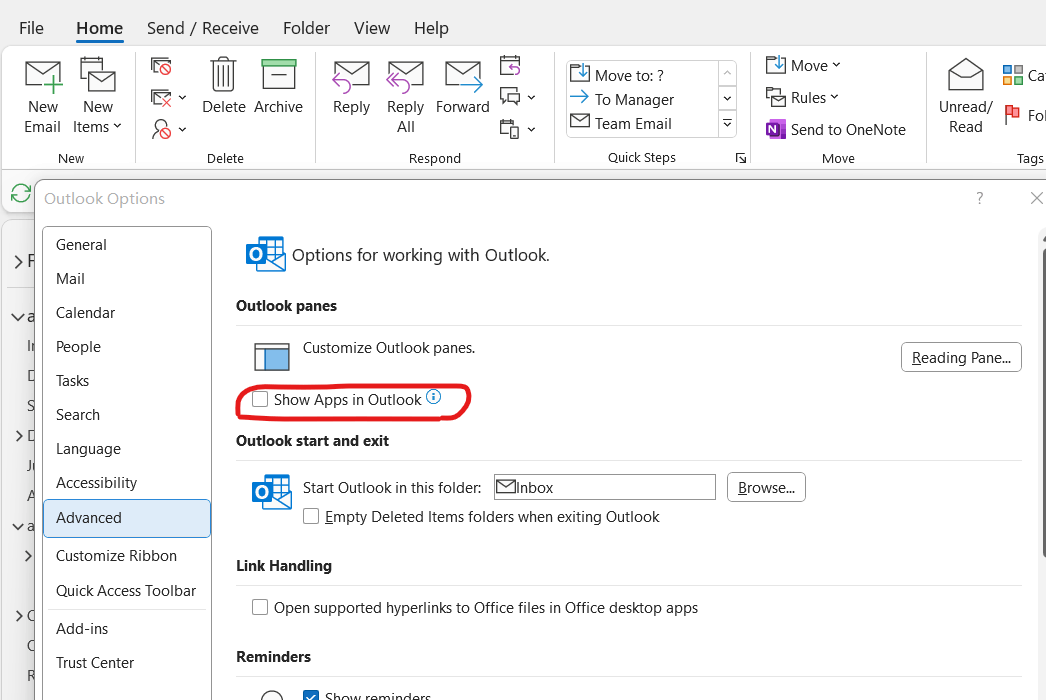Click Send to OneNote
Image resolution: width=1046 pixels, height=700 pixels.
pos(835,129)
